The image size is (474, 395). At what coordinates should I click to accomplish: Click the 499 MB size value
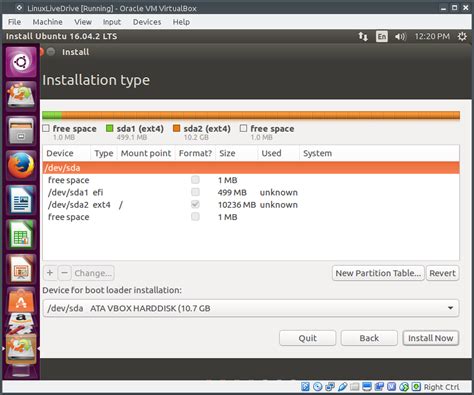coord(232,192)
